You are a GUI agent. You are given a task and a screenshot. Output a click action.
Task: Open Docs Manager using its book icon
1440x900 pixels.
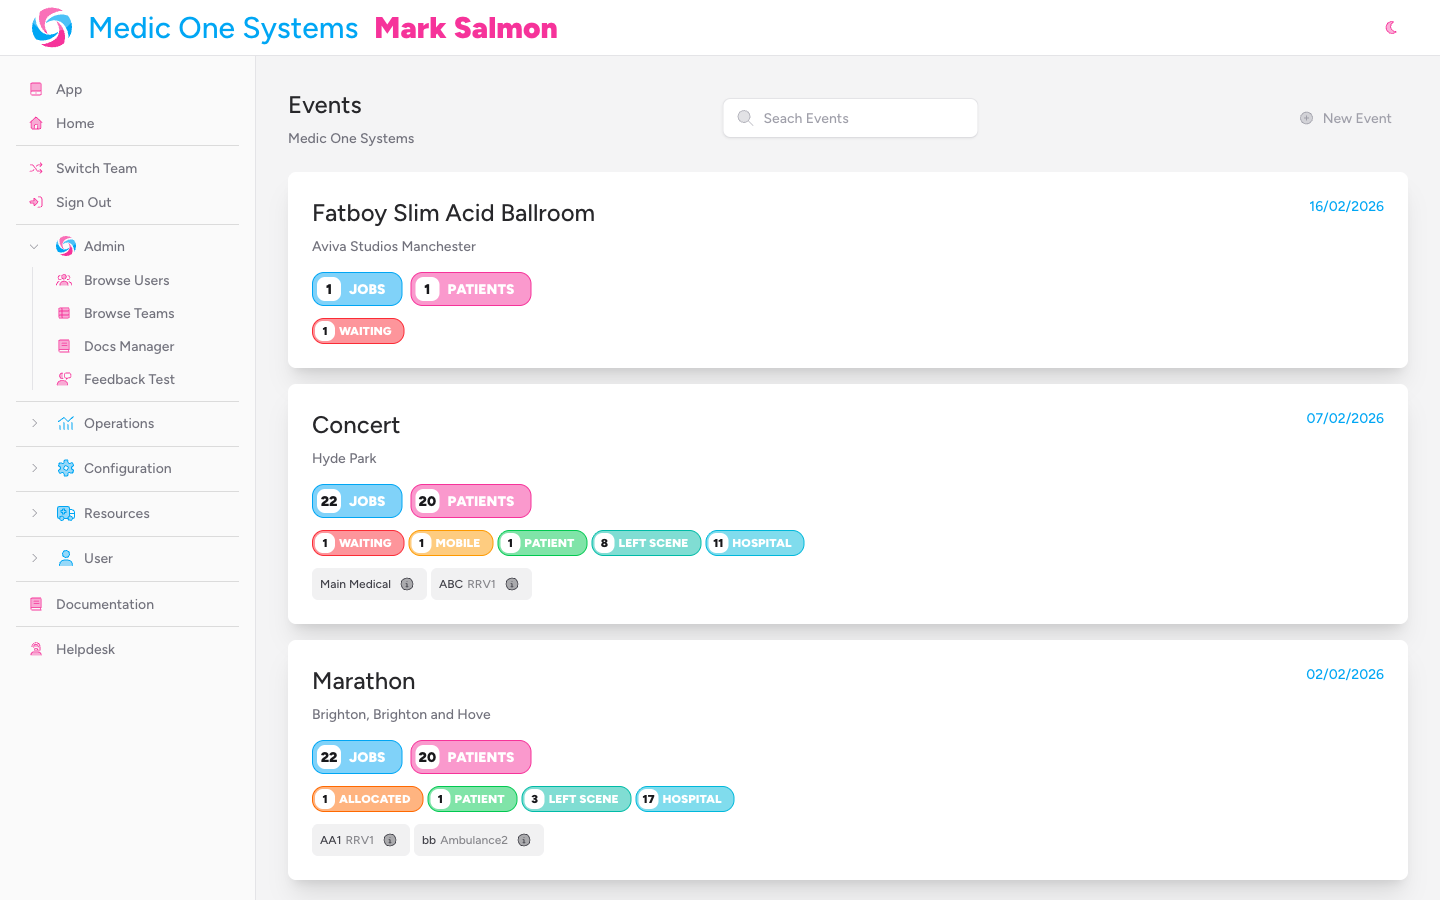tap(66, 346)
